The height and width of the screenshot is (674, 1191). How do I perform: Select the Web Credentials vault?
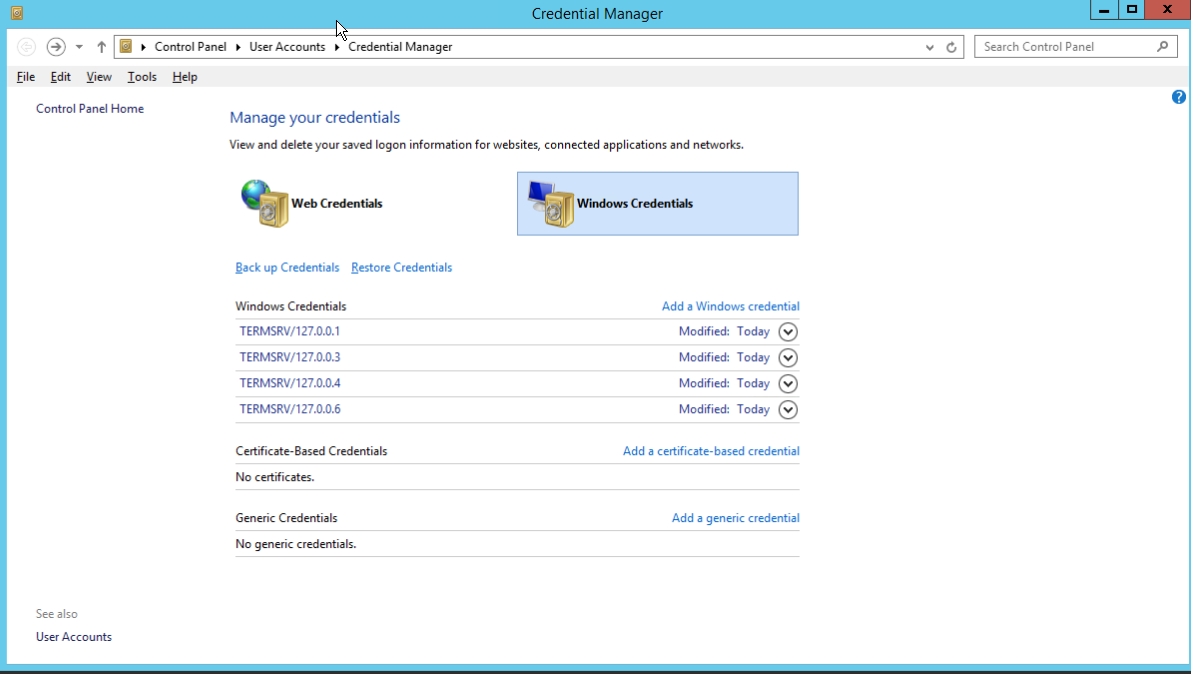click(374, 204)
